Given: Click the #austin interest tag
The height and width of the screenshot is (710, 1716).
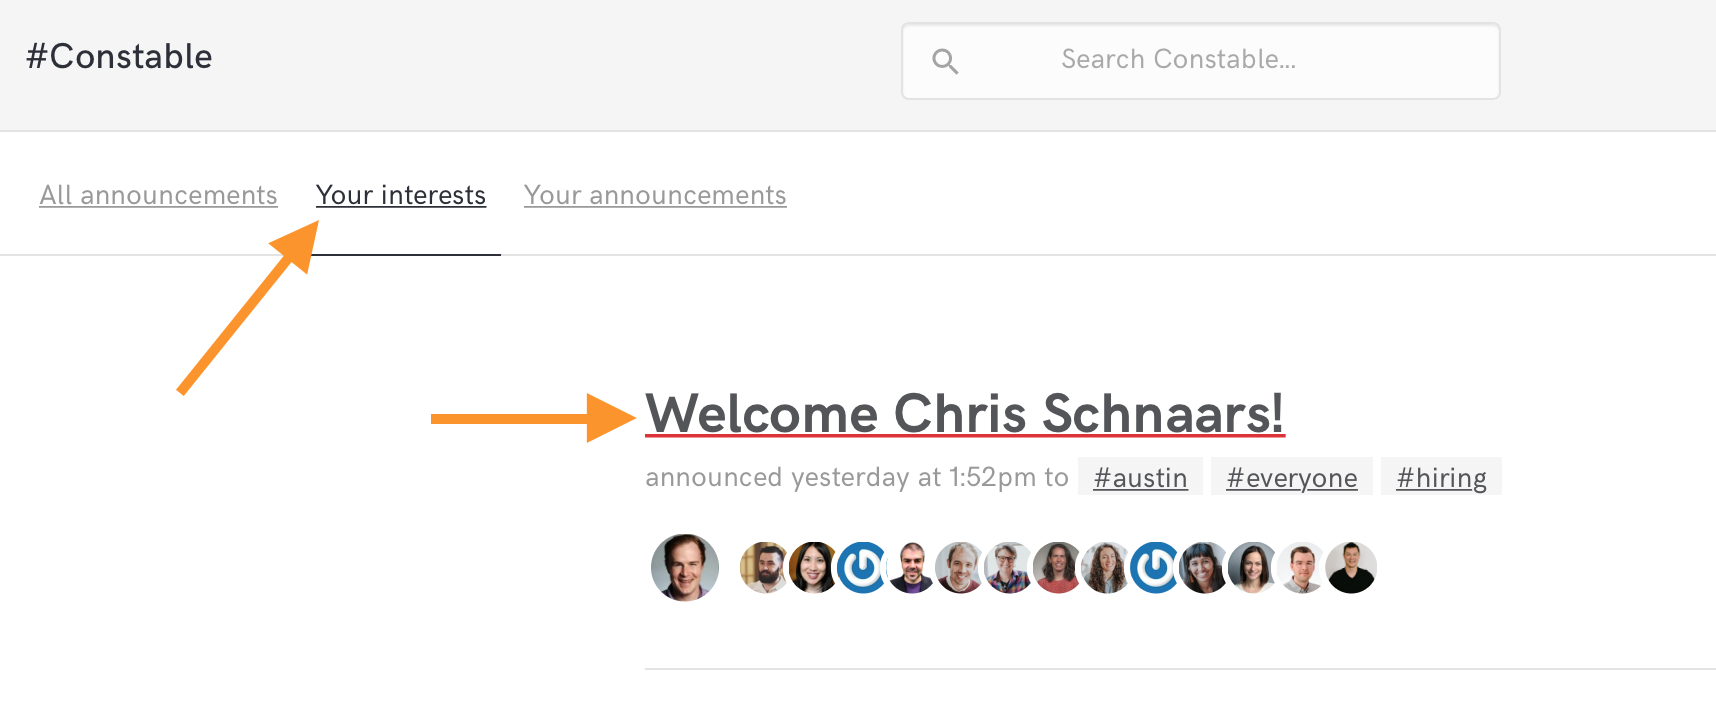Looking at the screenshot, I should click(x=1139, y=477).
